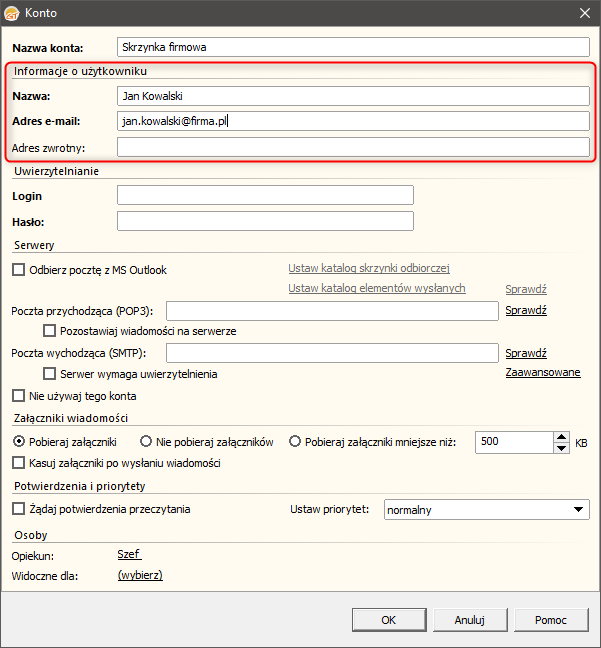Click (wybierz) link for Widoczne dla
The height and width of the screenshot is (648, 601).
[x=140, y=575]
